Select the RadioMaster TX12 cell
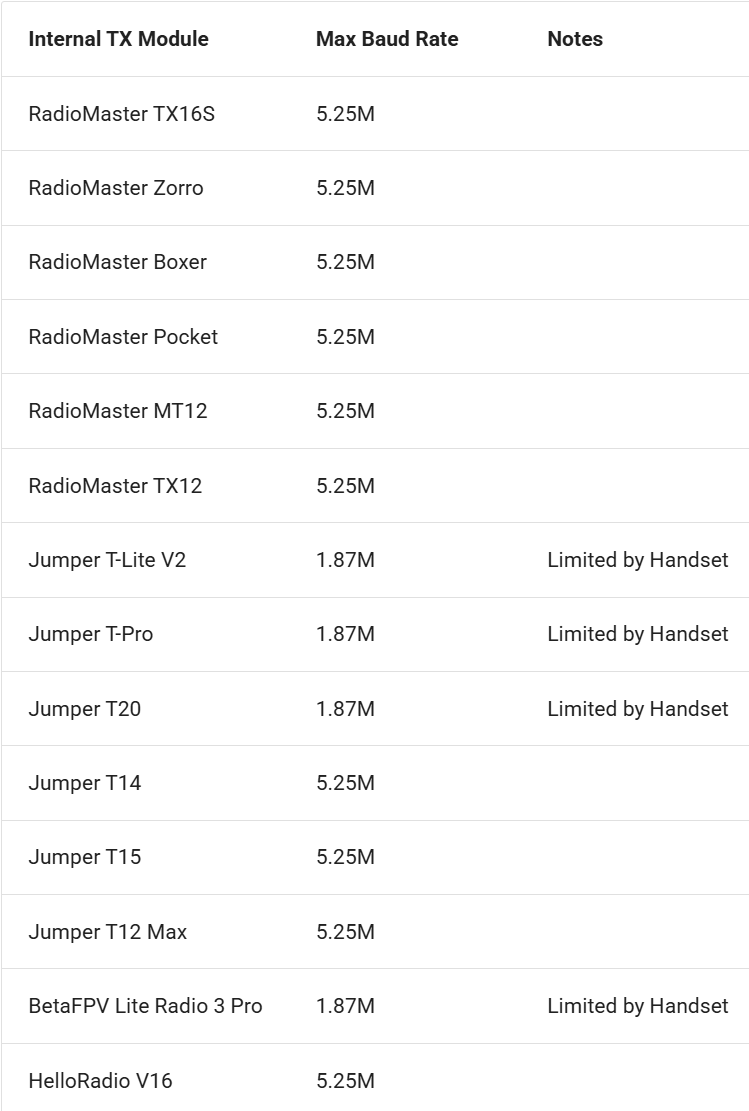This screenshot has width=749, height=1111. coord(115,485)
